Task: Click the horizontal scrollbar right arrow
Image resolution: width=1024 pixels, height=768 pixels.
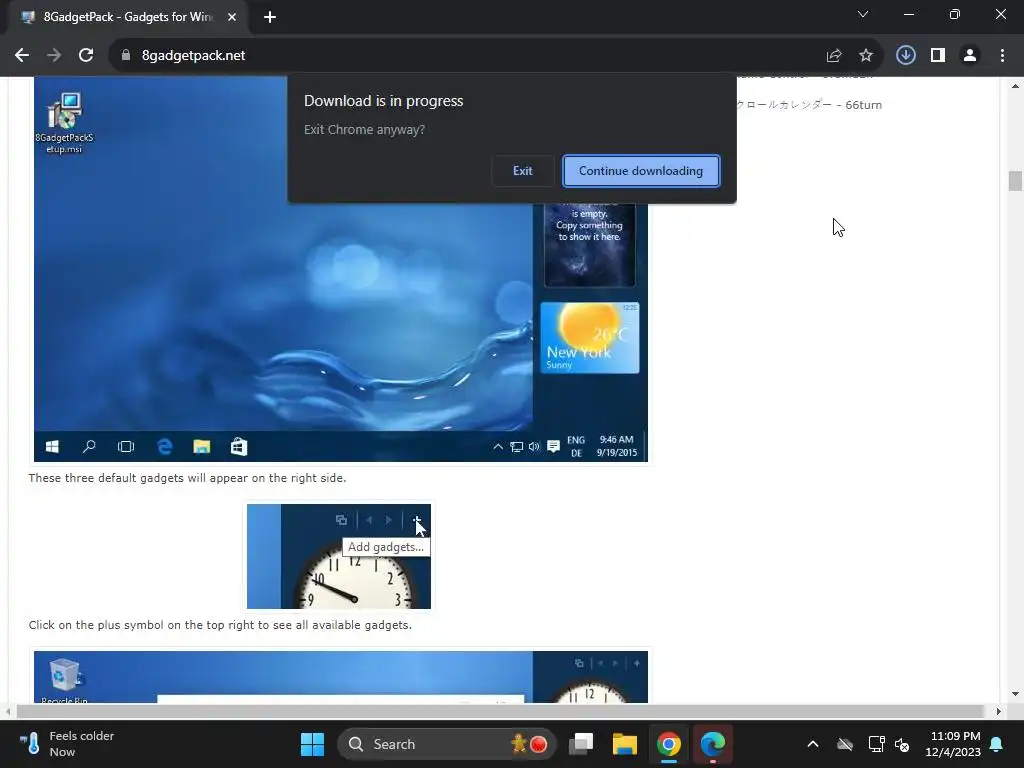Action: 998,711
